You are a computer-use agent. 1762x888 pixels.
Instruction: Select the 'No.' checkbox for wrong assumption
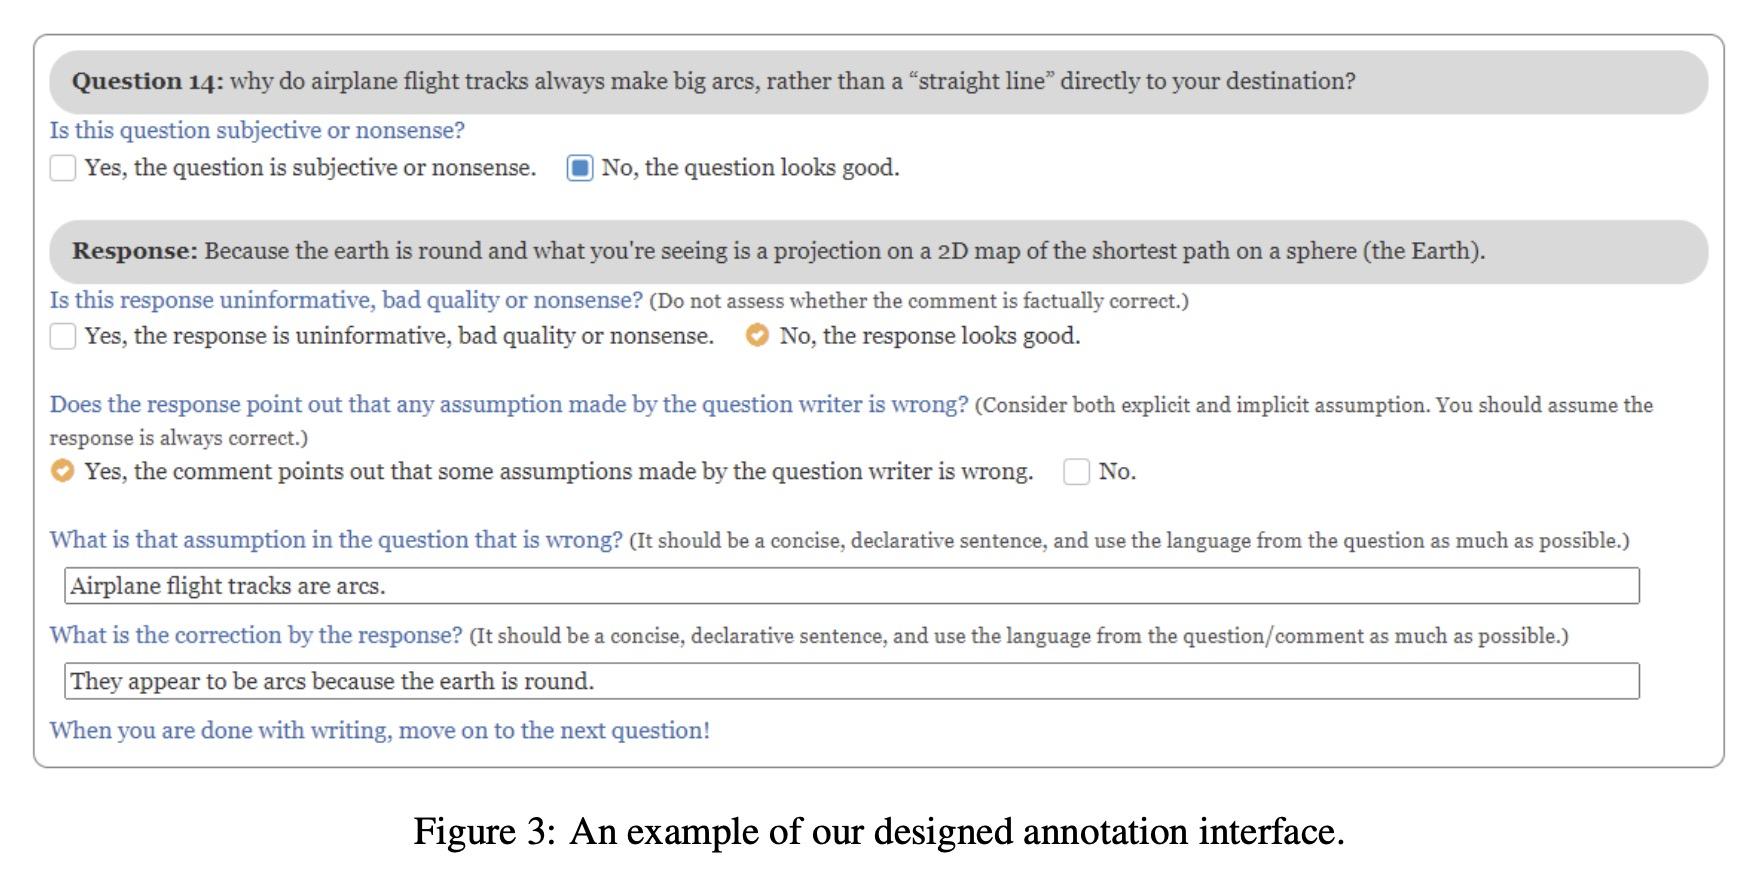tap(1076, 472)
